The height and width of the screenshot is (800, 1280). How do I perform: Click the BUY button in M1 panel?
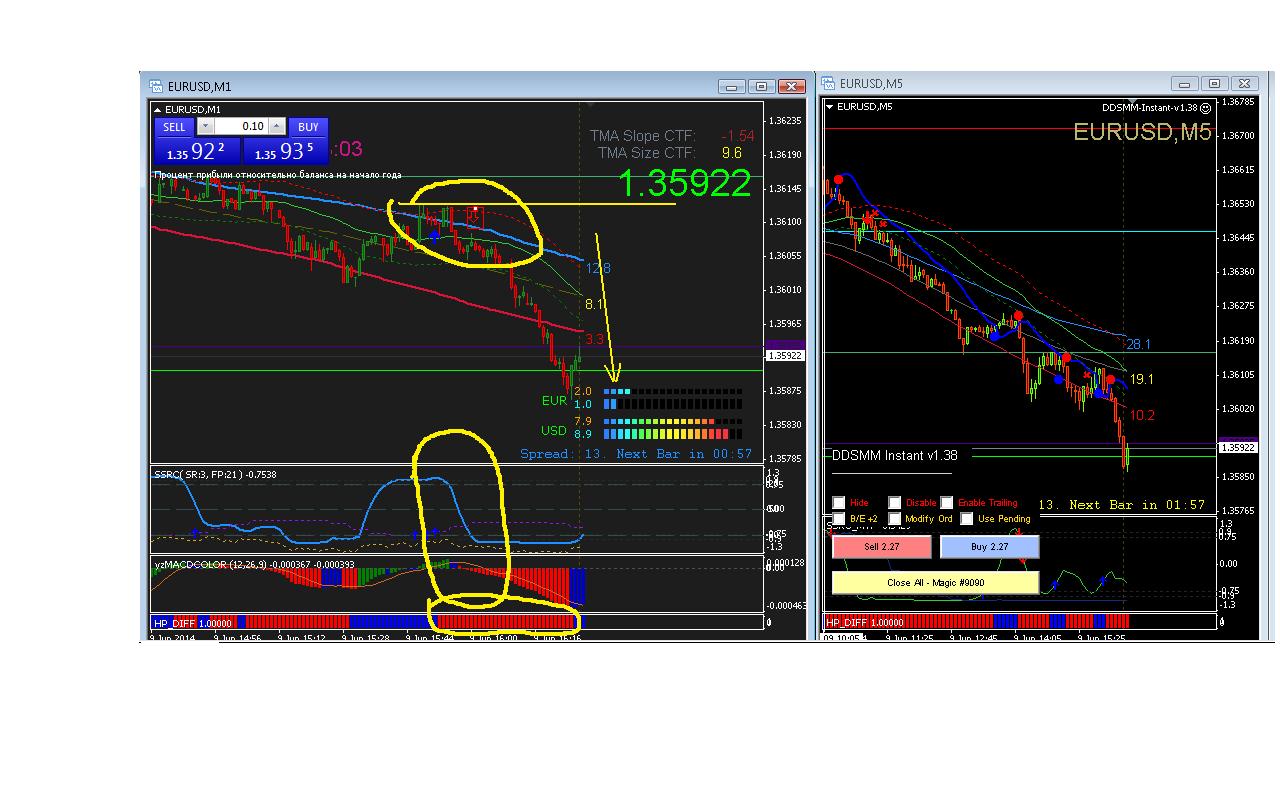pos(308,127)
